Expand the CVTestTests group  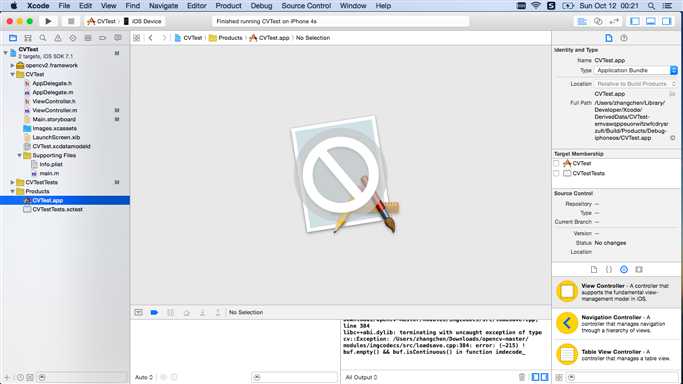(13, 182)
